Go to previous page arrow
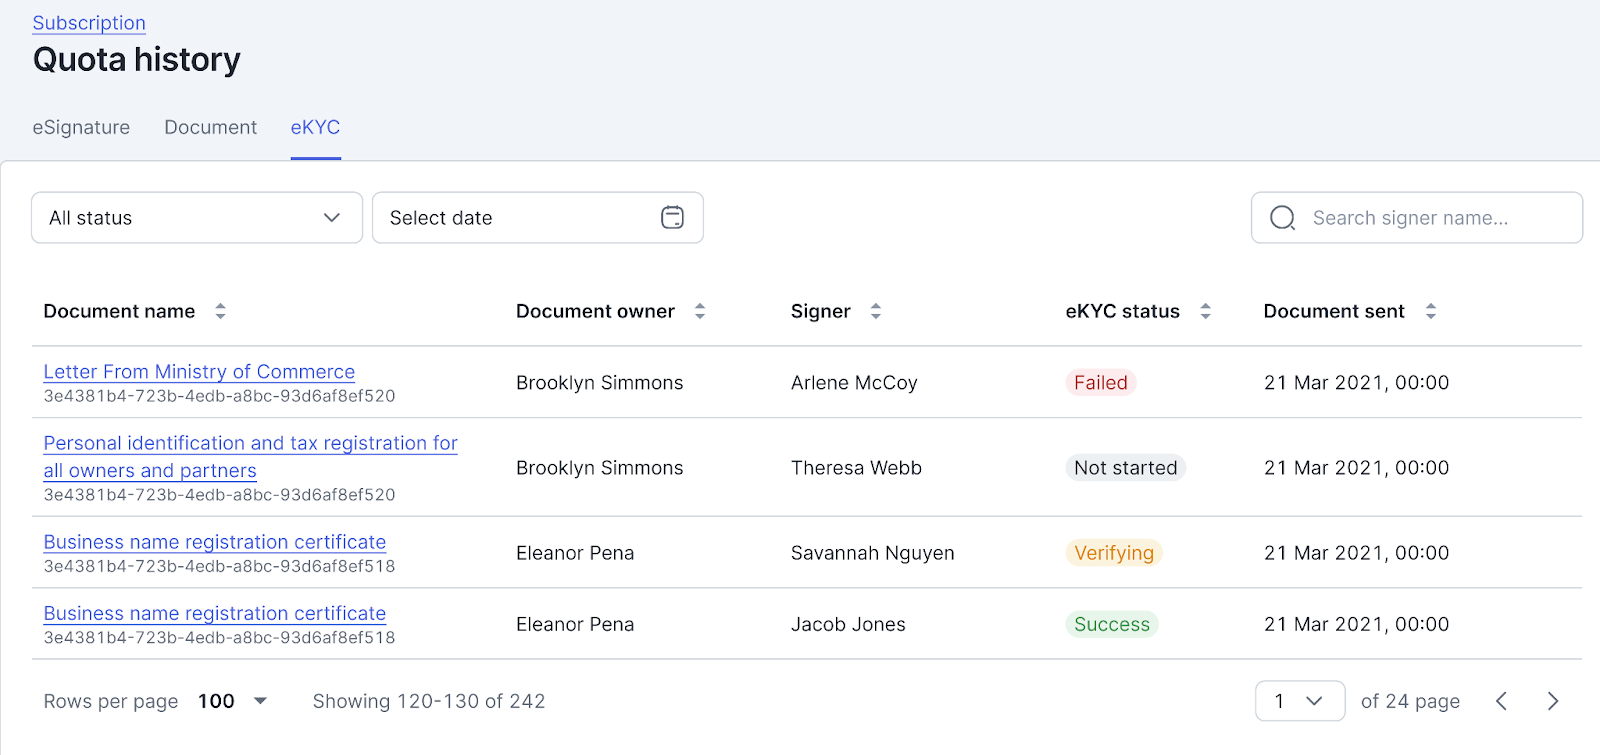This screenshot has height=755, width=1600. (1501, 701)
